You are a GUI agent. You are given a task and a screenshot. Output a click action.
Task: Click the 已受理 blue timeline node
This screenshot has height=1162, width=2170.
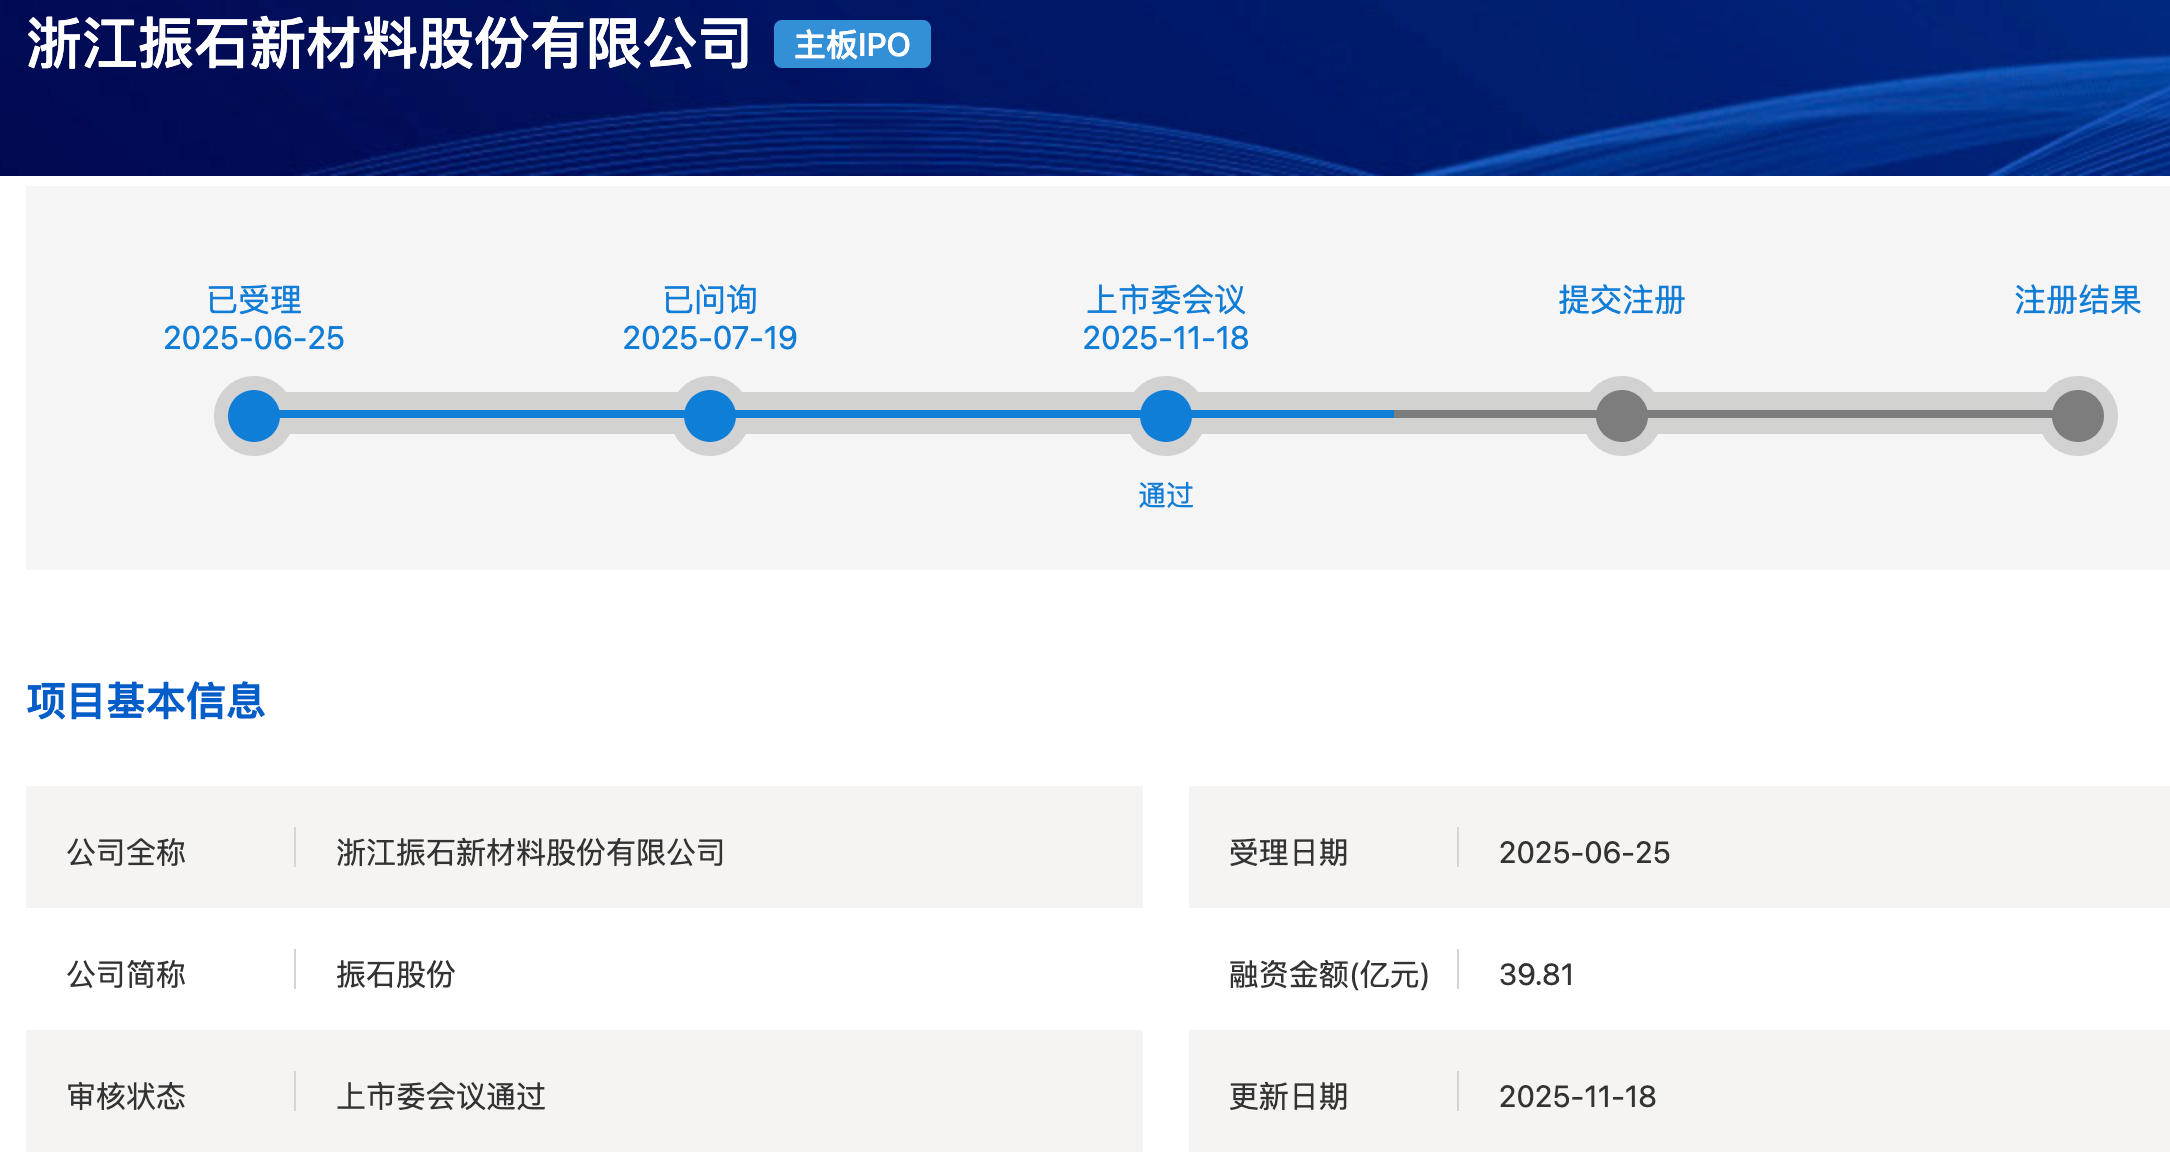pyautogui.click(x=254, y=416)
